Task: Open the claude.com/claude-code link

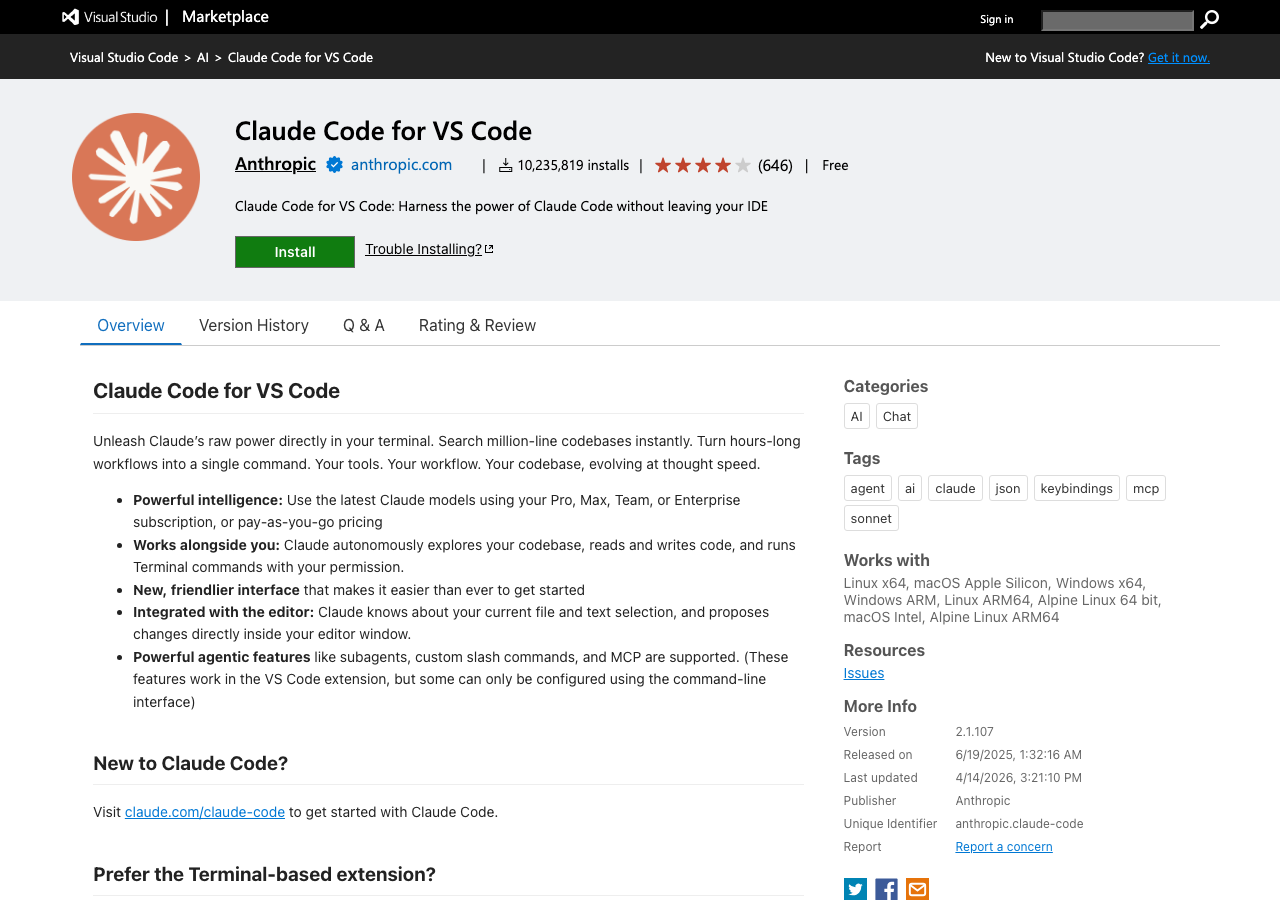Action: click(205, 812)
